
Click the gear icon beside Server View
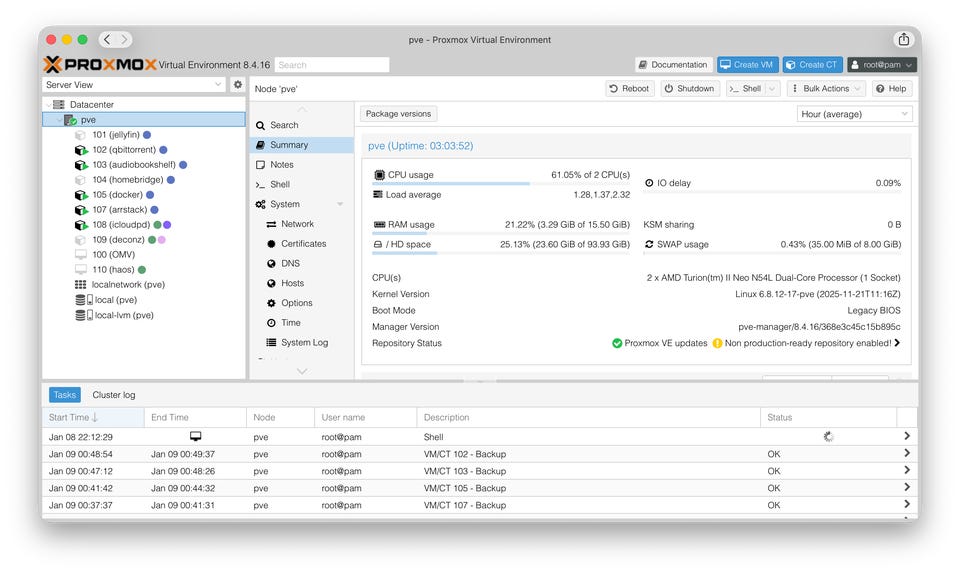click(238, 85)
